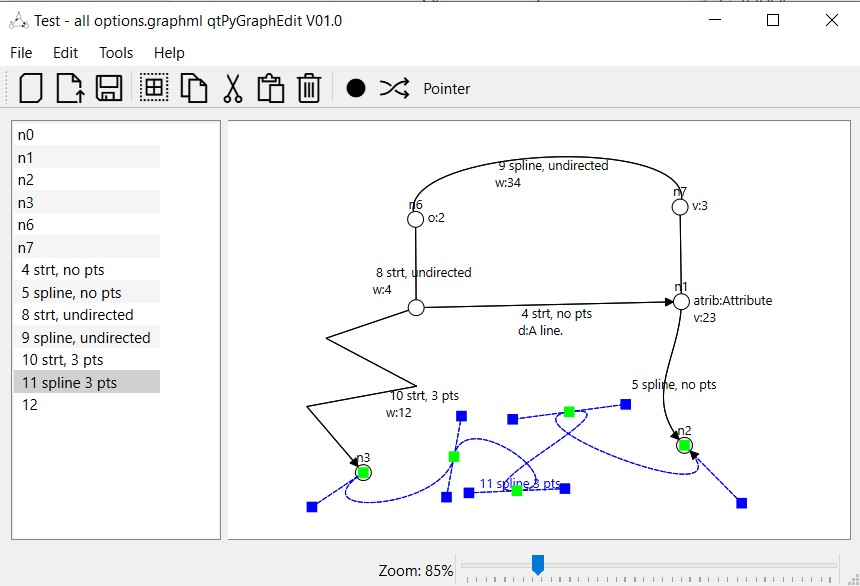Click the Open file icon
The width and height of the screenshot is (860, 586).
click(70, 88)
